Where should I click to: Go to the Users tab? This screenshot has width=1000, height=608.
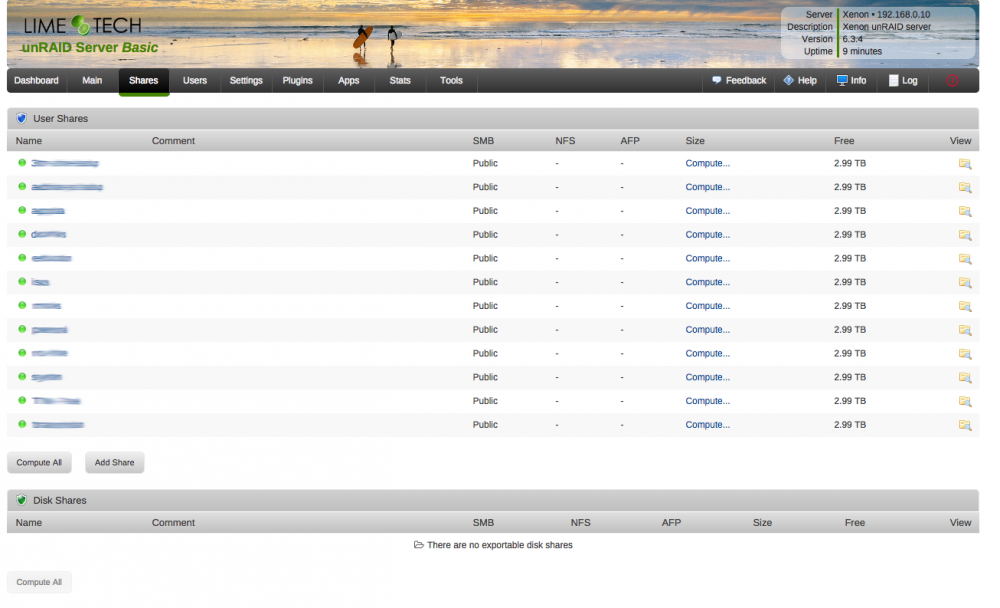pos(195,80)
